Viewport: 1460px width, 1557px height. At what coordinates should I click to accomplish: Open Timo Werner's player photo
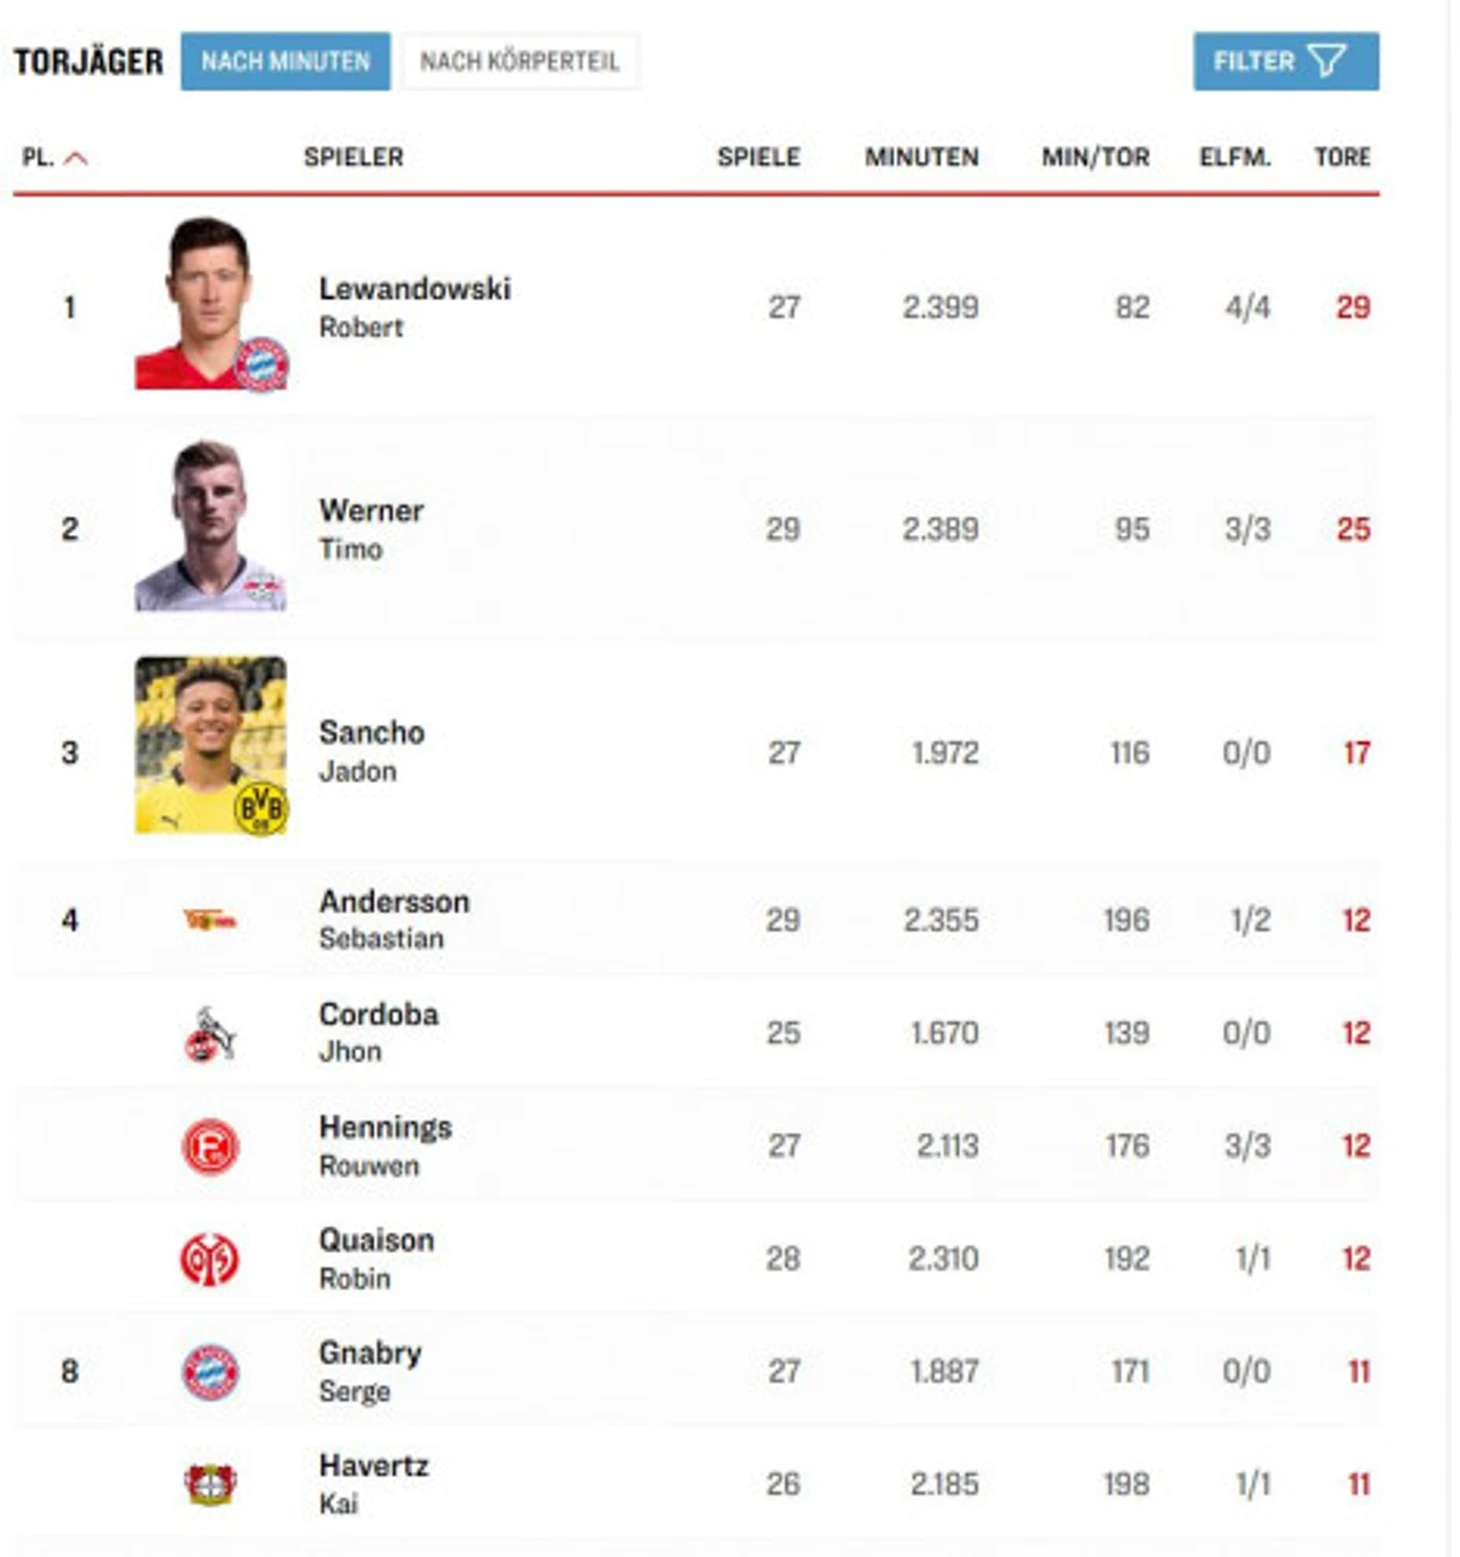coord(211,525)
